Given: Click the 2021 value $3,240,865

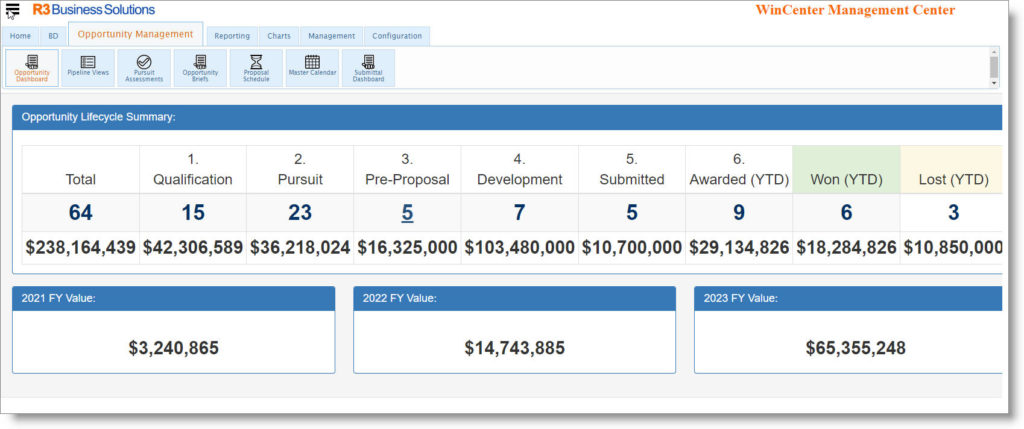Looking at the screenshot, I should [x=174, y=348].
